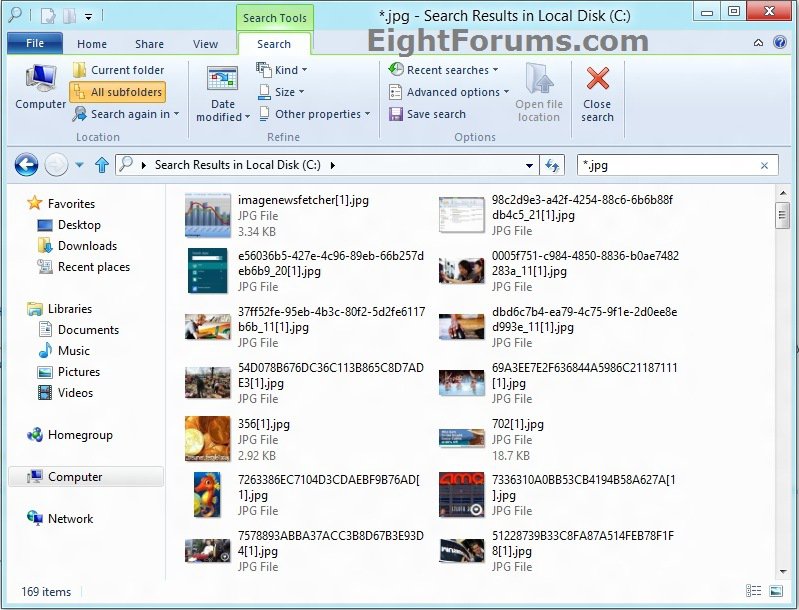
Task: Toggle All subfolders search scope
Action: click(117, 92)
